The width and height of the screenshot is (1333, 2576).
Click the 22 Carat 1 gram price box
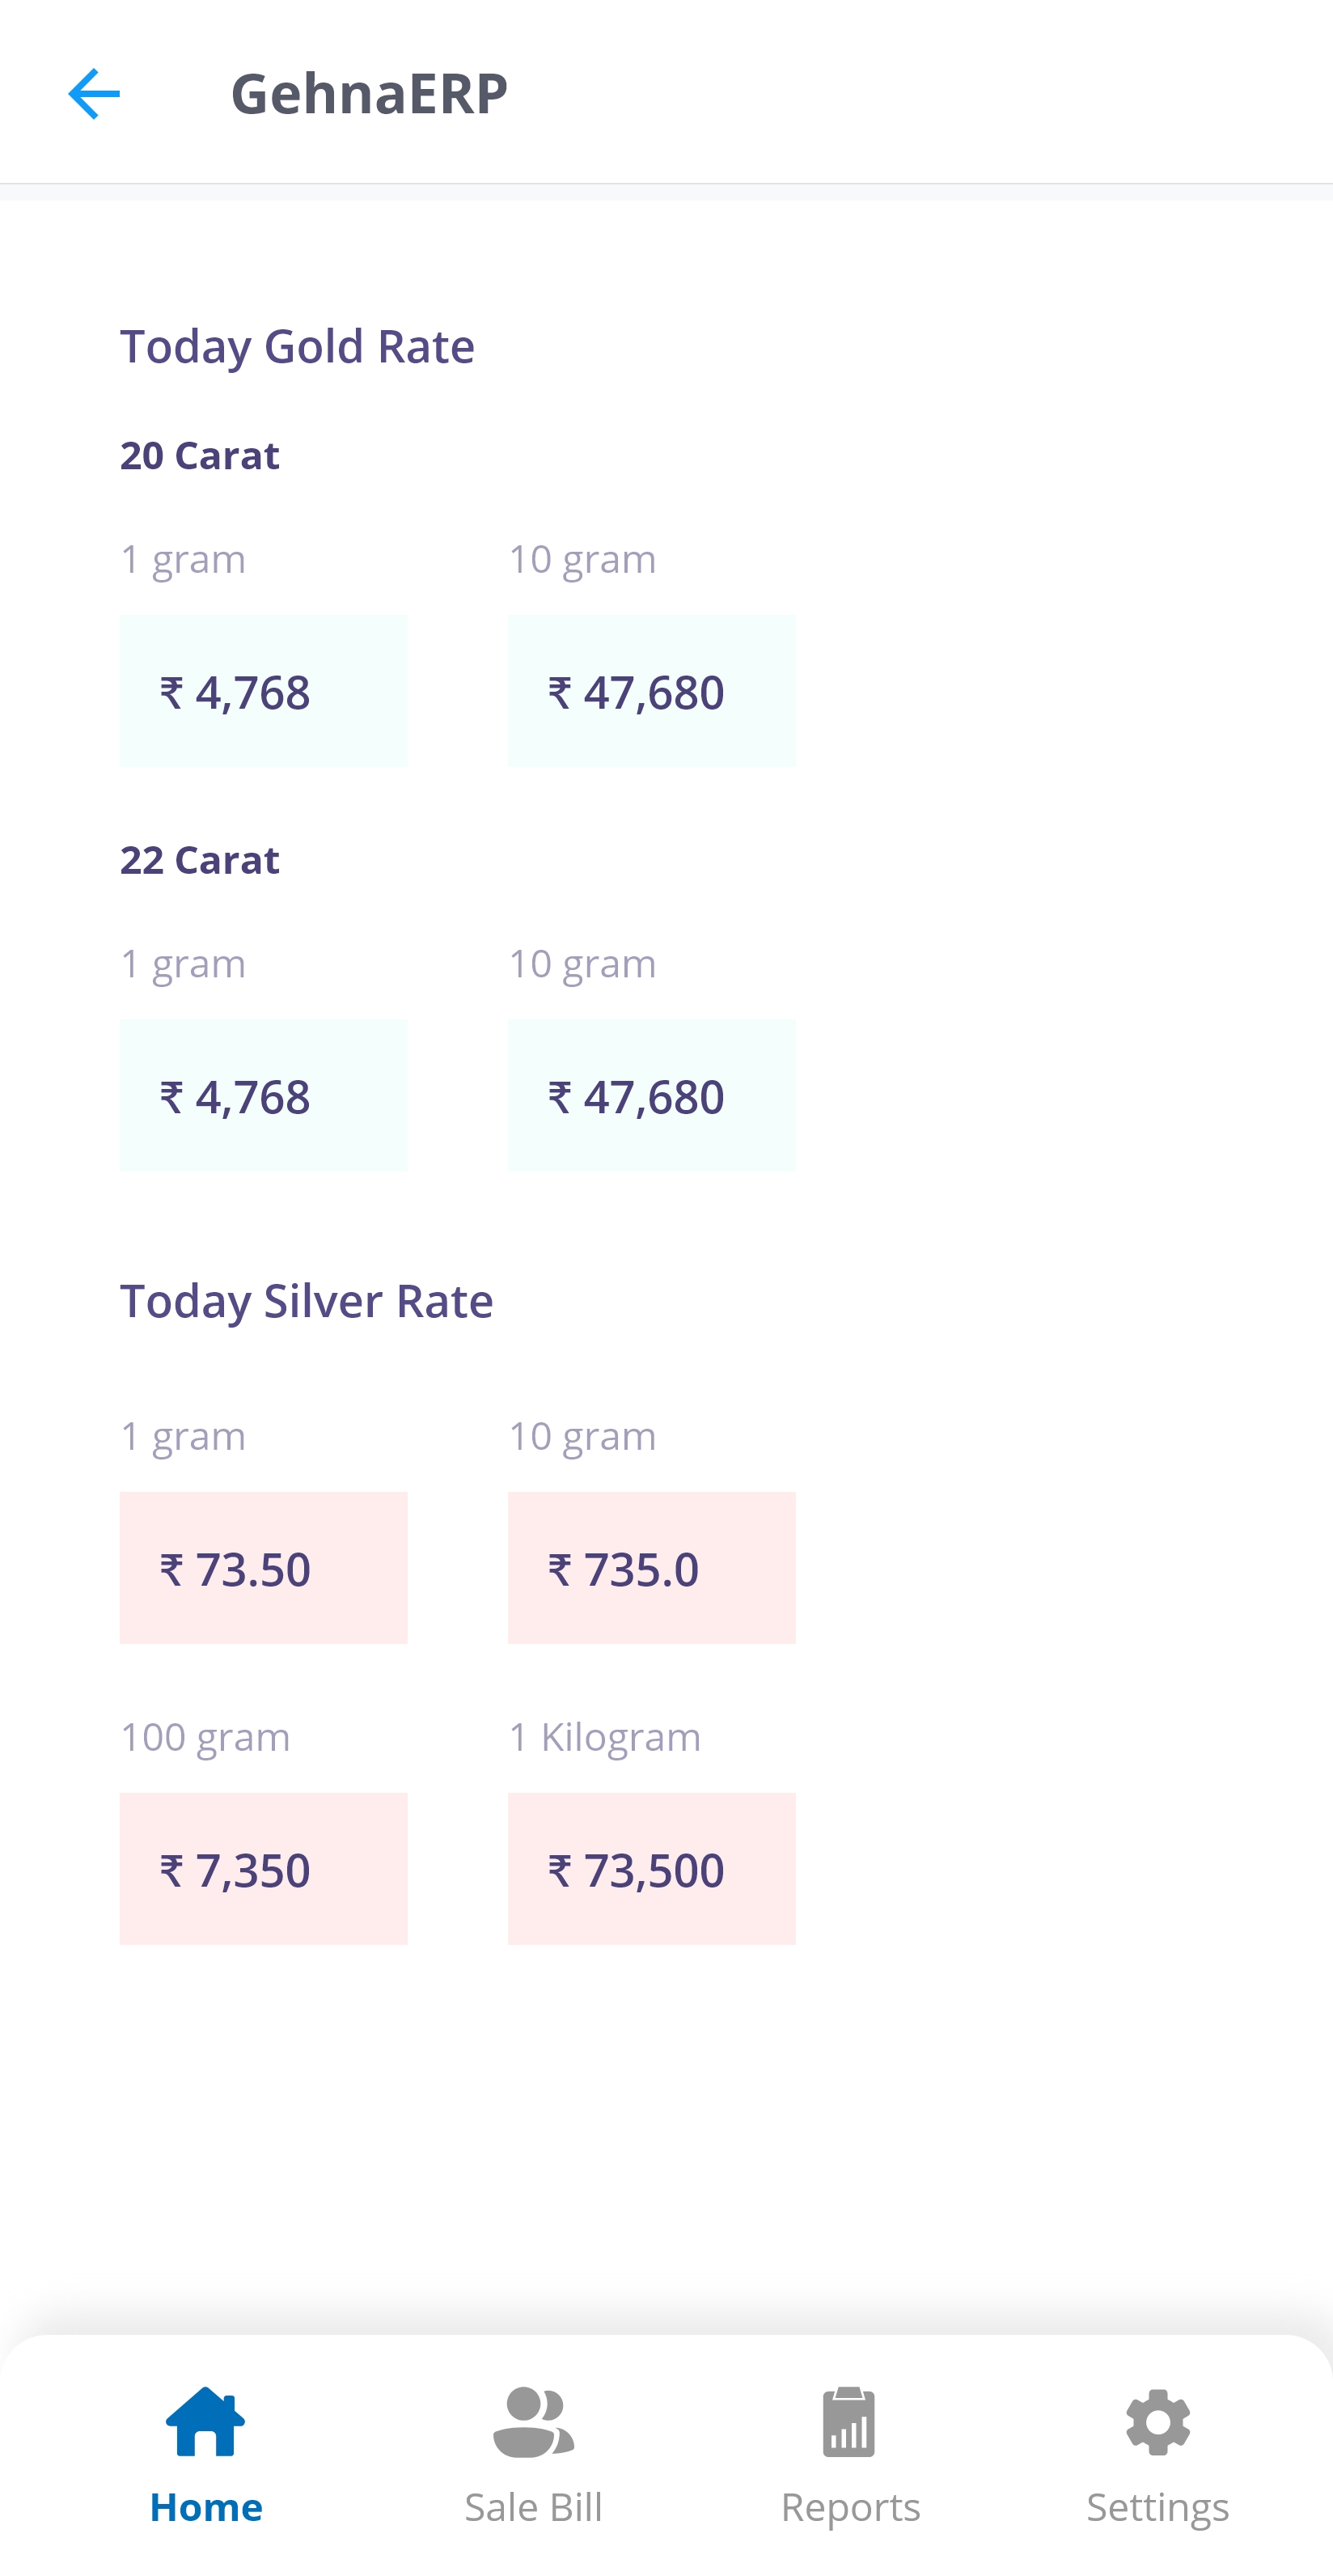point(264,1095)
